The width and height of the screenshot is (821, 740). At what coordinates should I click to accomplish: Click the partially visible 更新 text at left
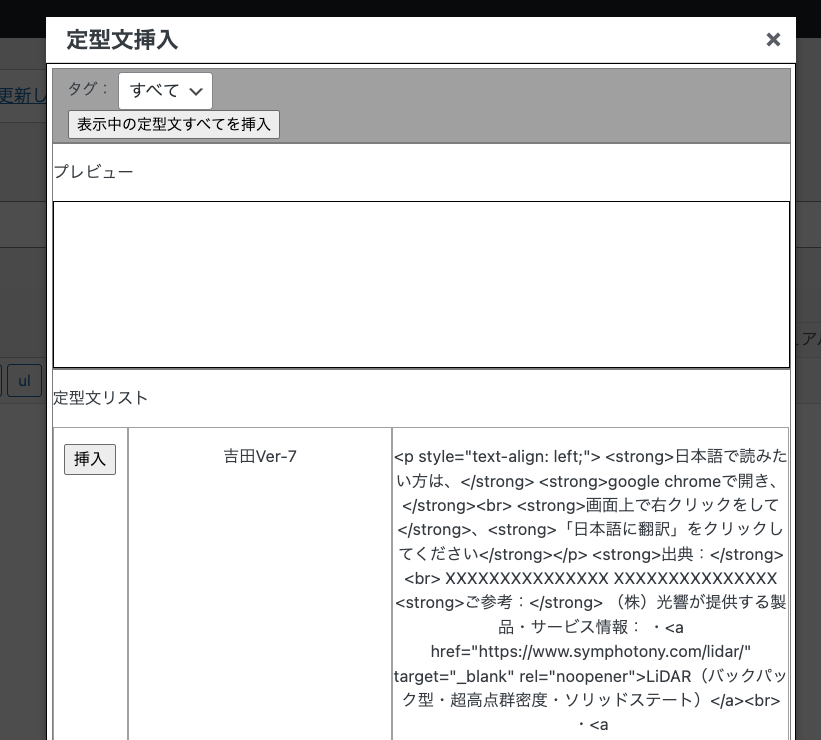pyautogui.click(x=22, y=96)
